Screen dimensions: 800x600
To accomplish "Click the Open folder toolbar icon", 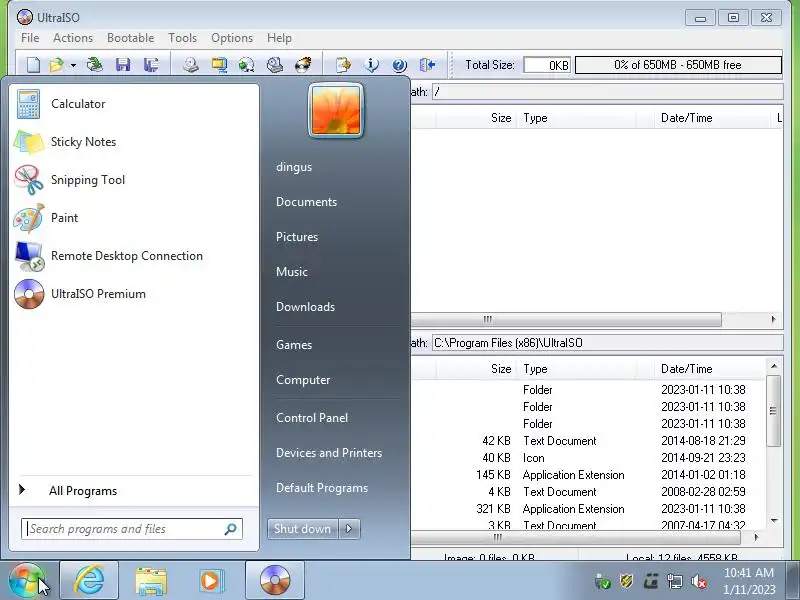I will [x=56, y=65].
